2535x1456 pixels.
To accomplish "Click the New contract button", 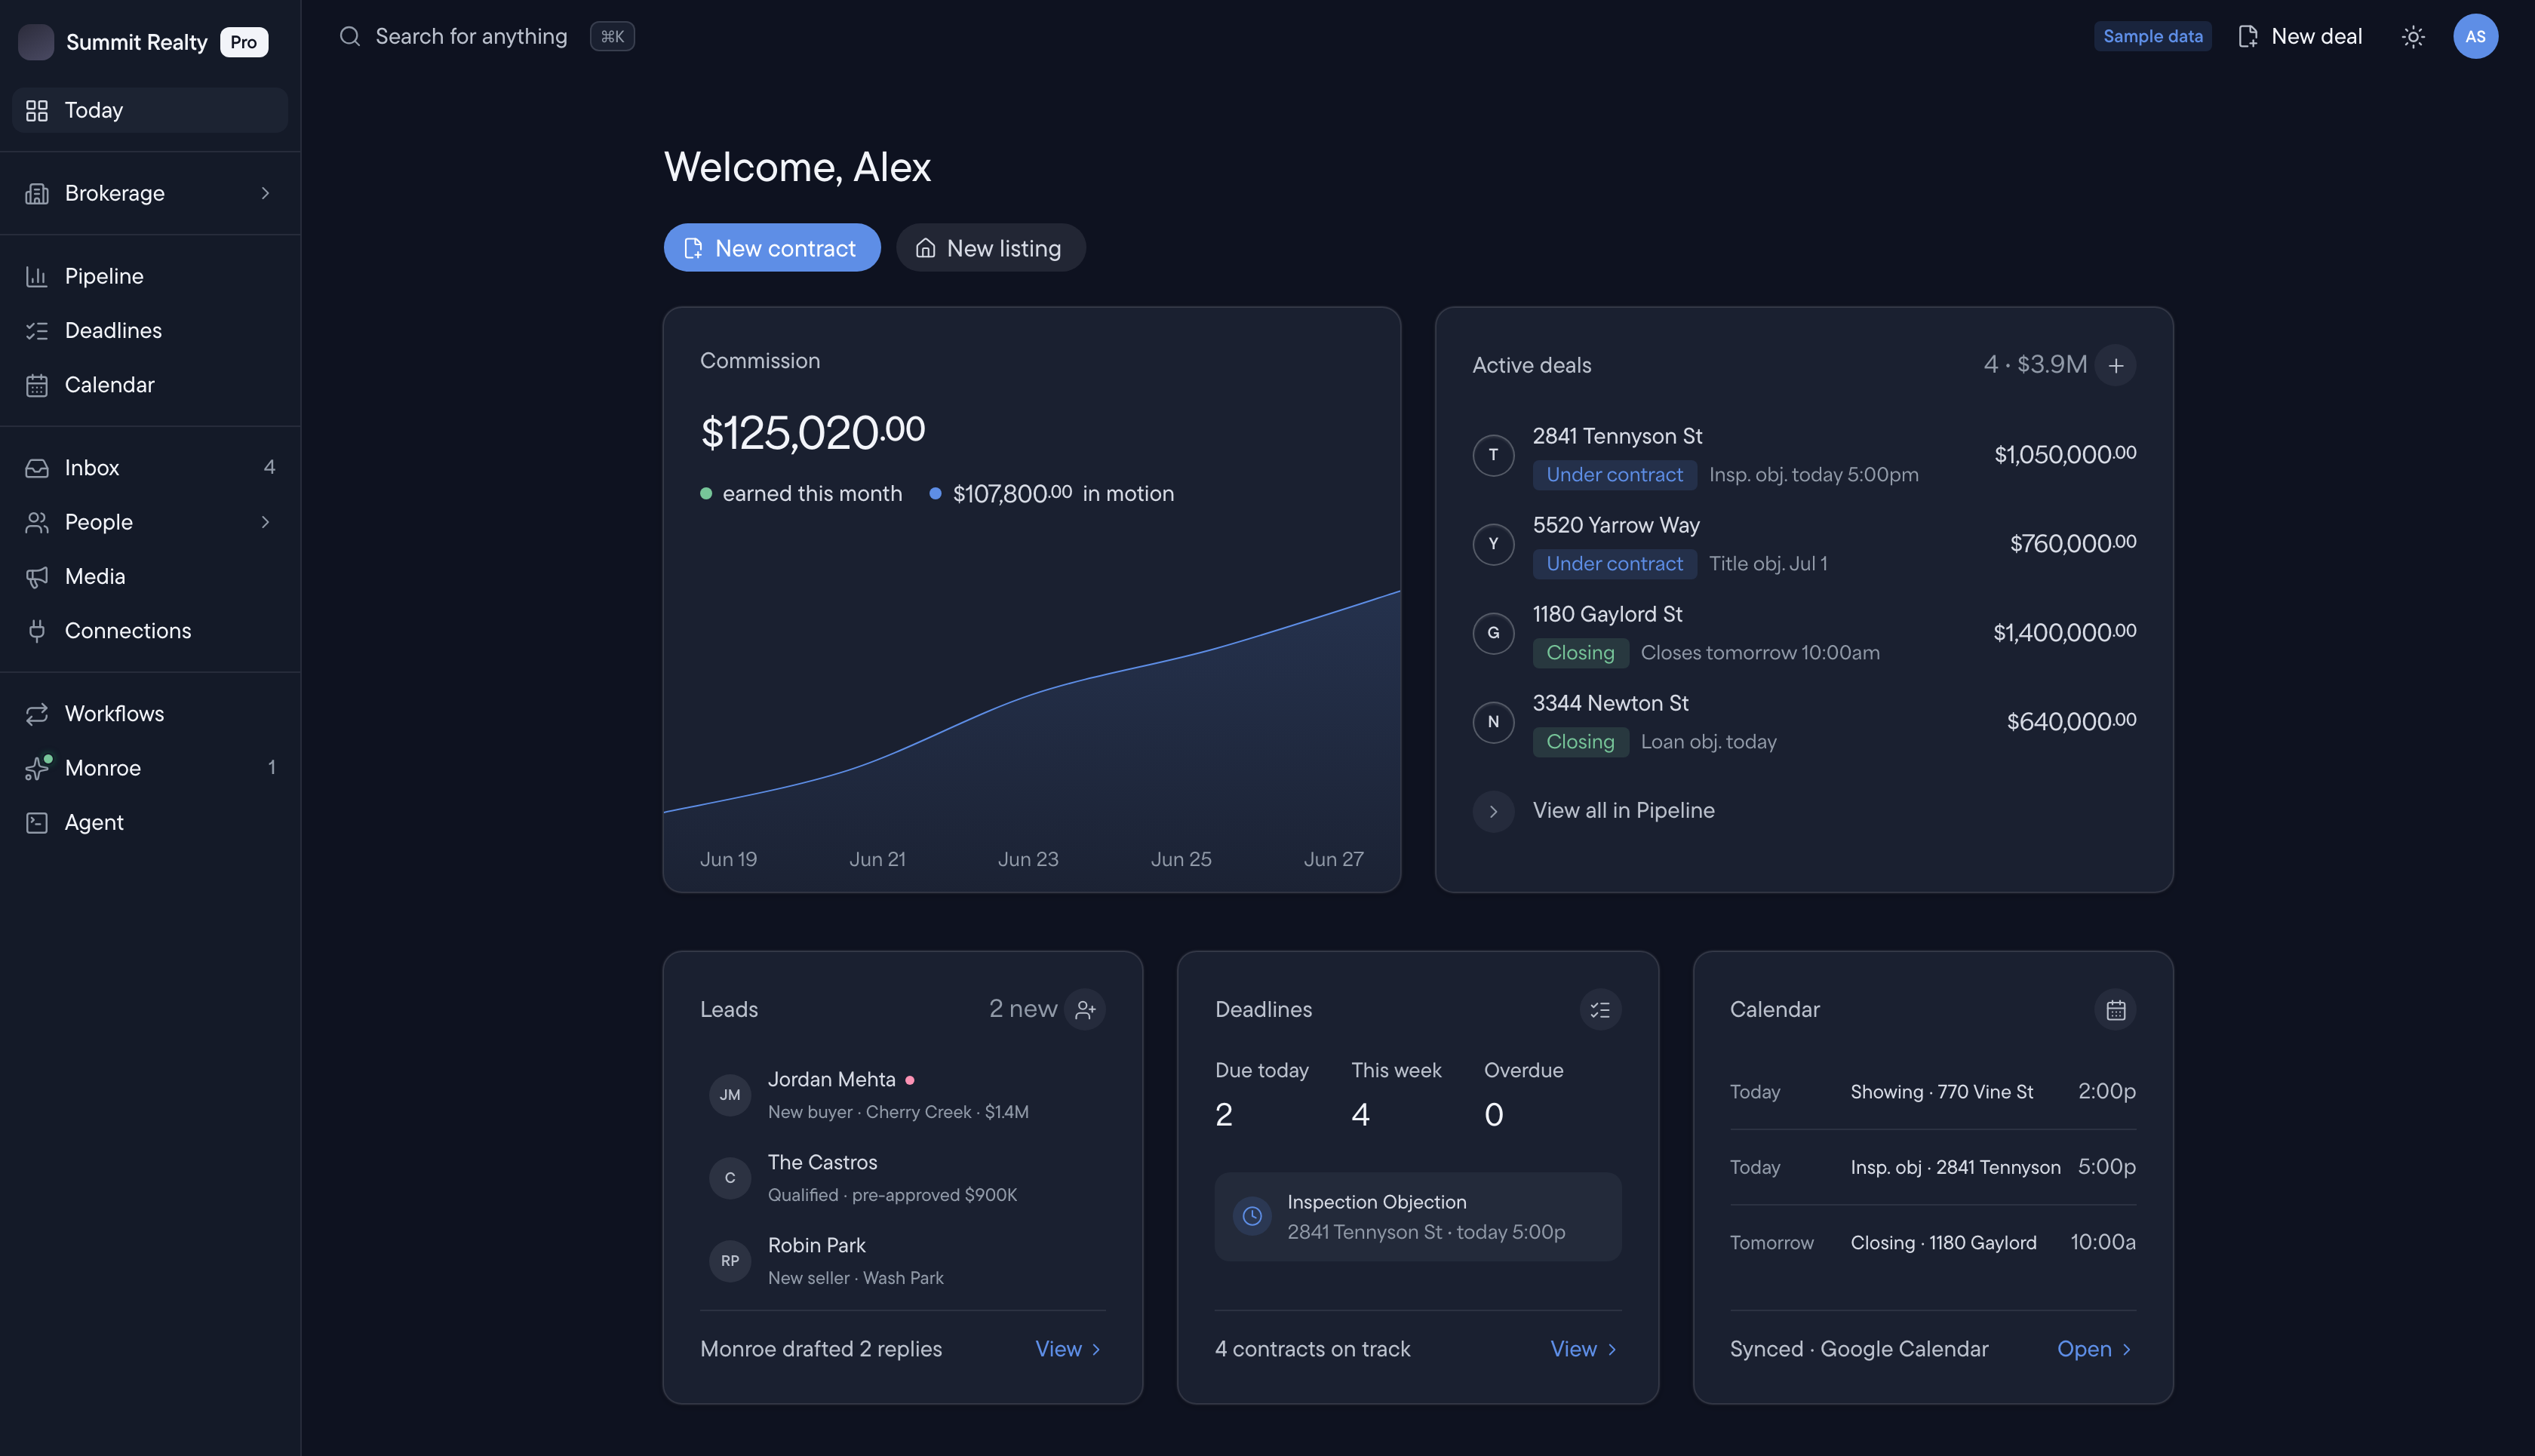I will 772,247.
